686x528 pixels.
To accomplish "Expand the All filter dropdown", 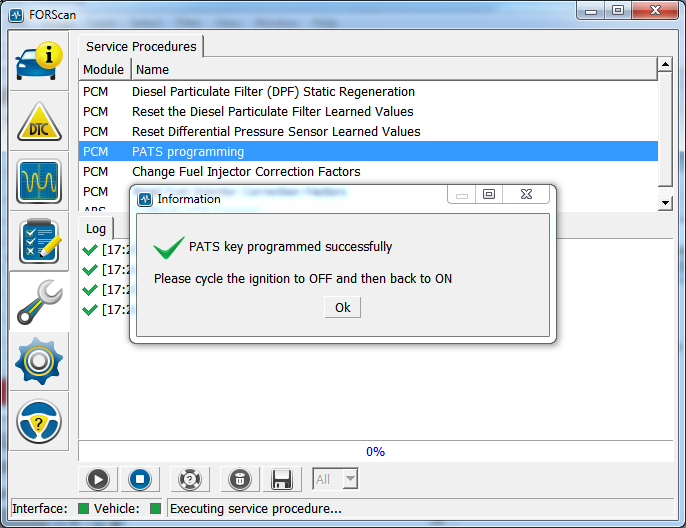I will click(349, 479).
